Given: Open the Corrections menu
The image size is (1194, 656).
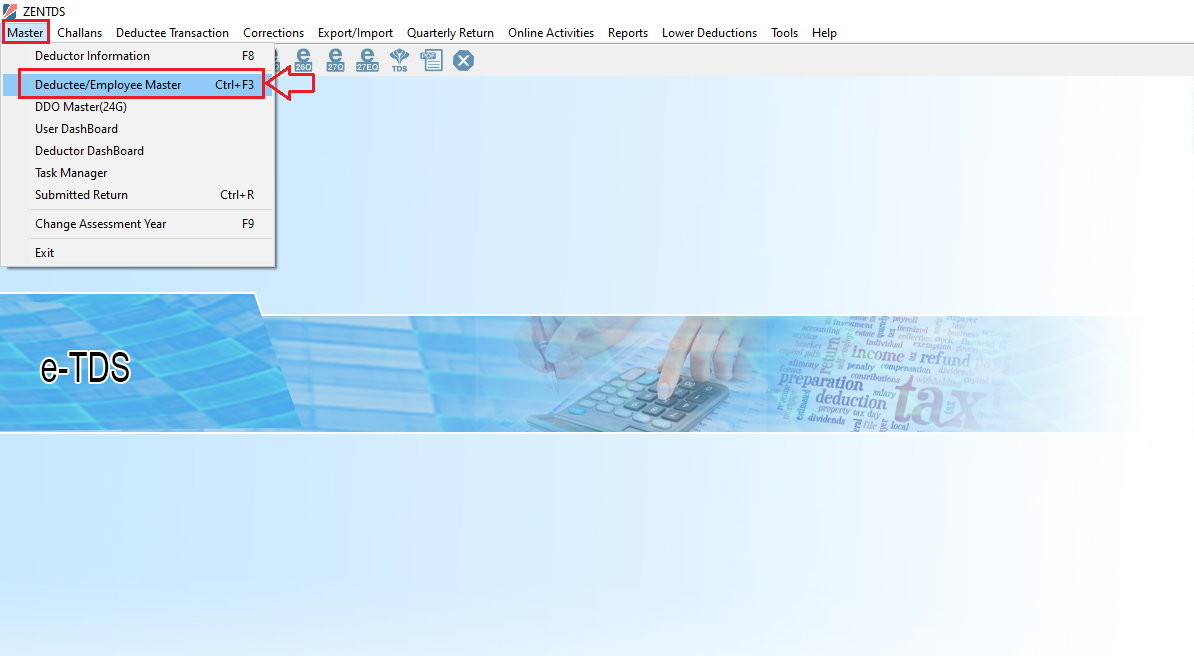Looking at the screenshot, I should (273, 33).
